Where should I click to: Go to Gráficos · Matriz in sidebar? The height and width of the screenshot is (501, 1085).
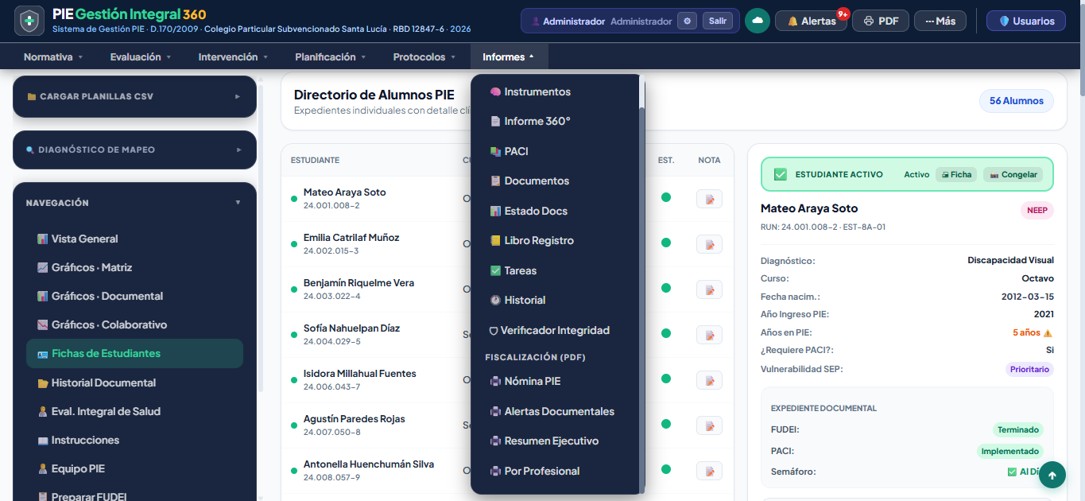click(135, 267)
